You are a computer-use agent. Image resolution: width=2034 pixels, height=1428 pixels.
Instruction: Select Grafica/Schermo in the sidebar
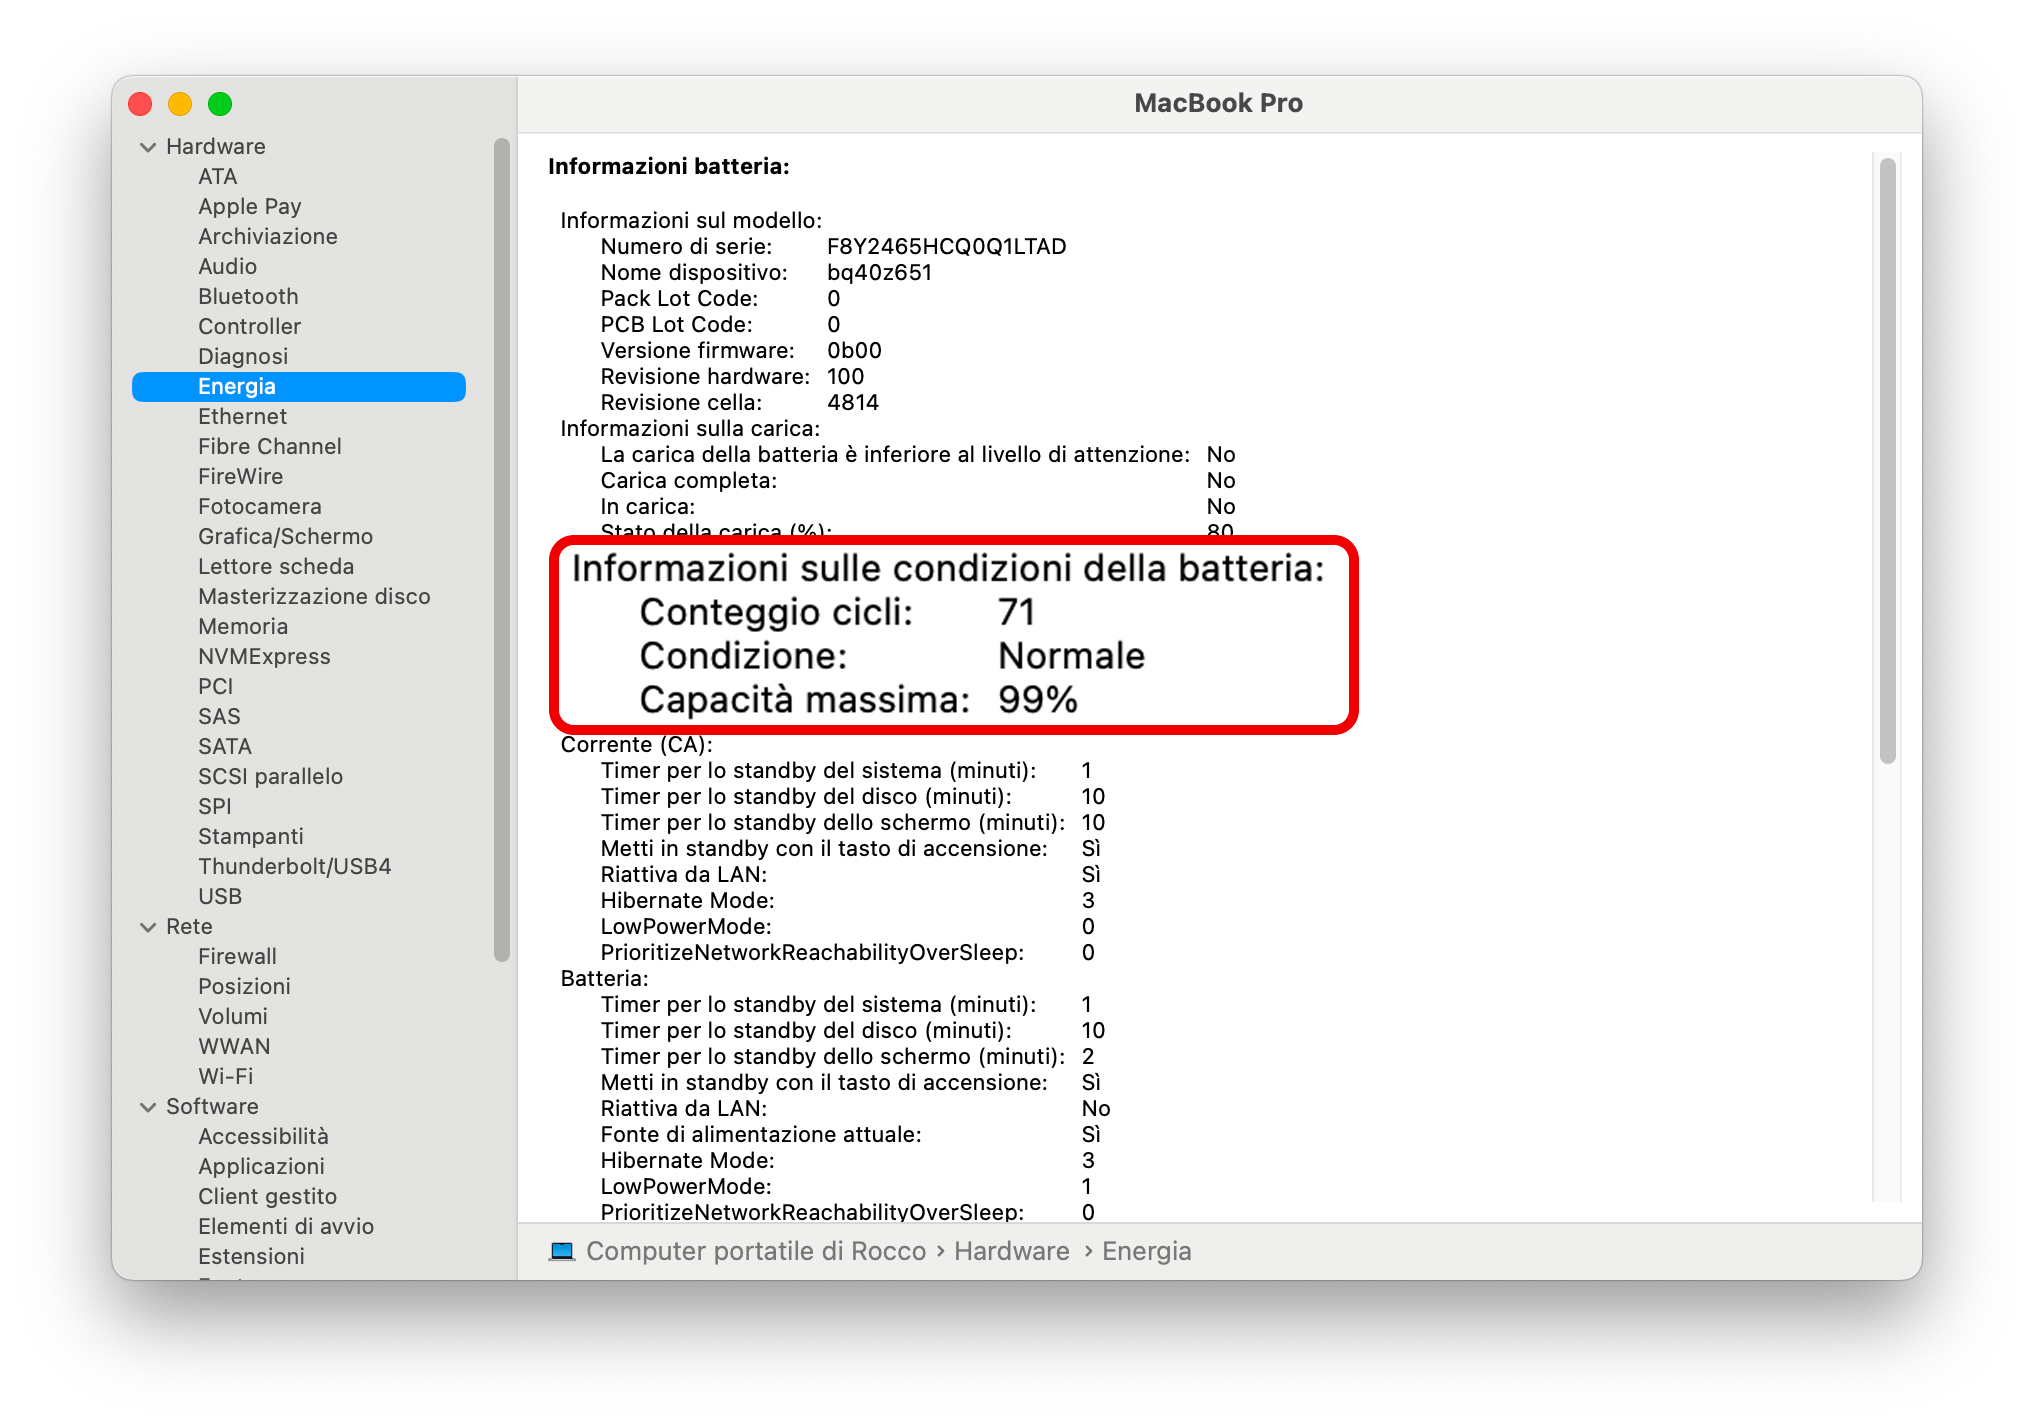pyautogui.click(x=286, y=537)
